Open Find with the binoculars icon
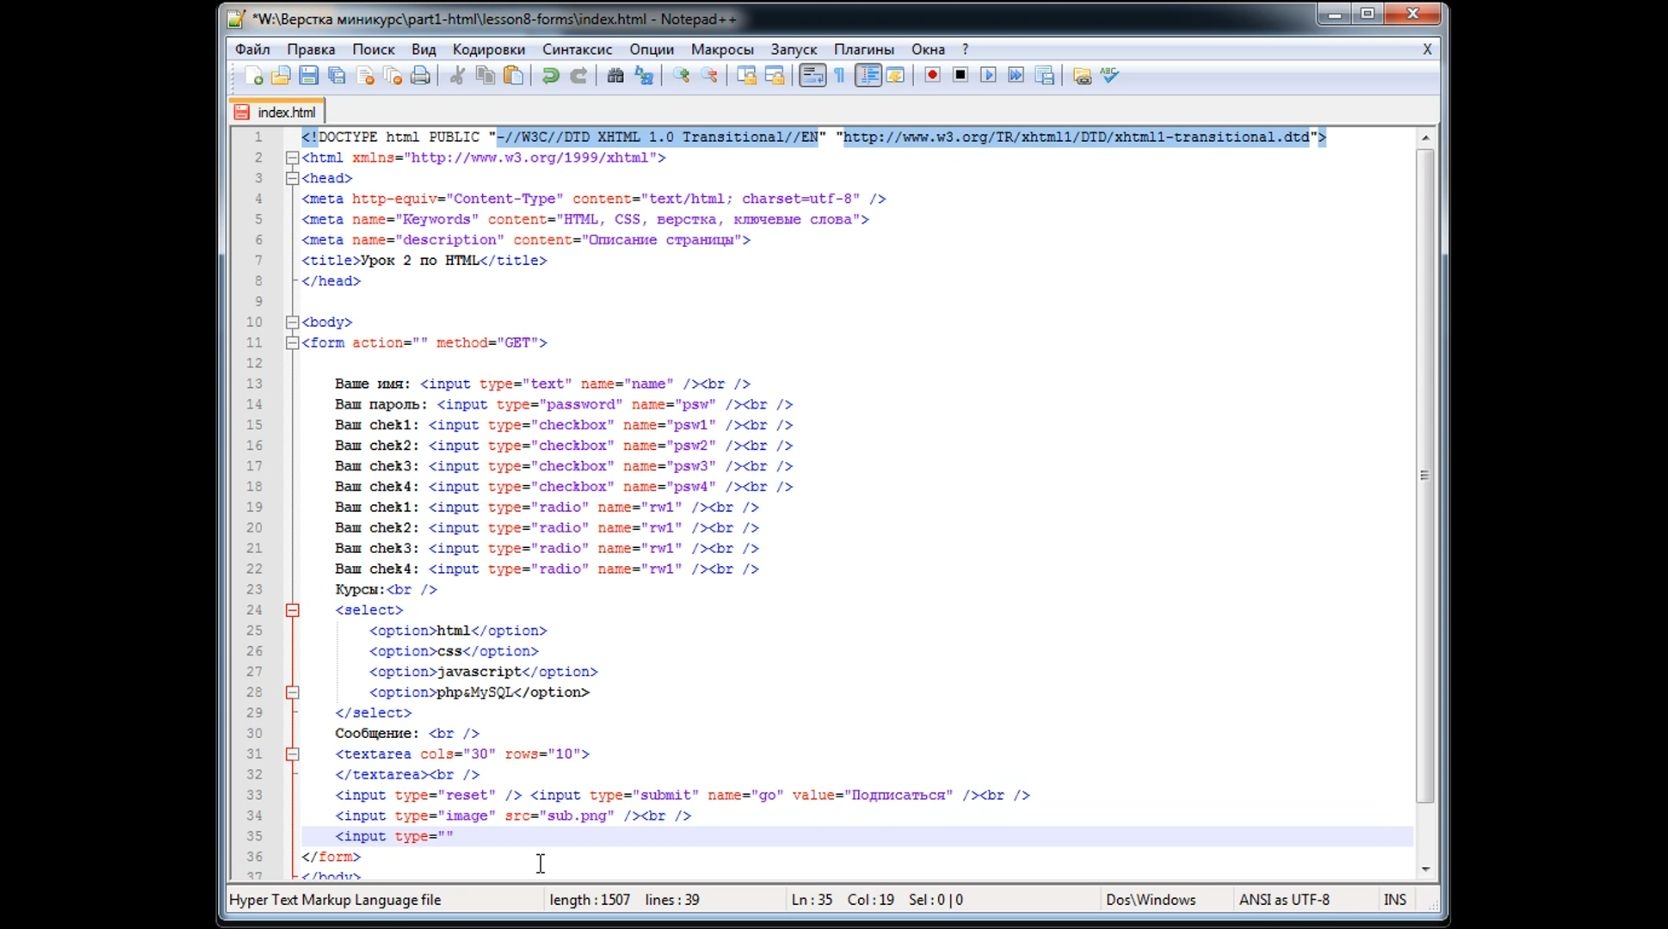 (x=615, y=76)
